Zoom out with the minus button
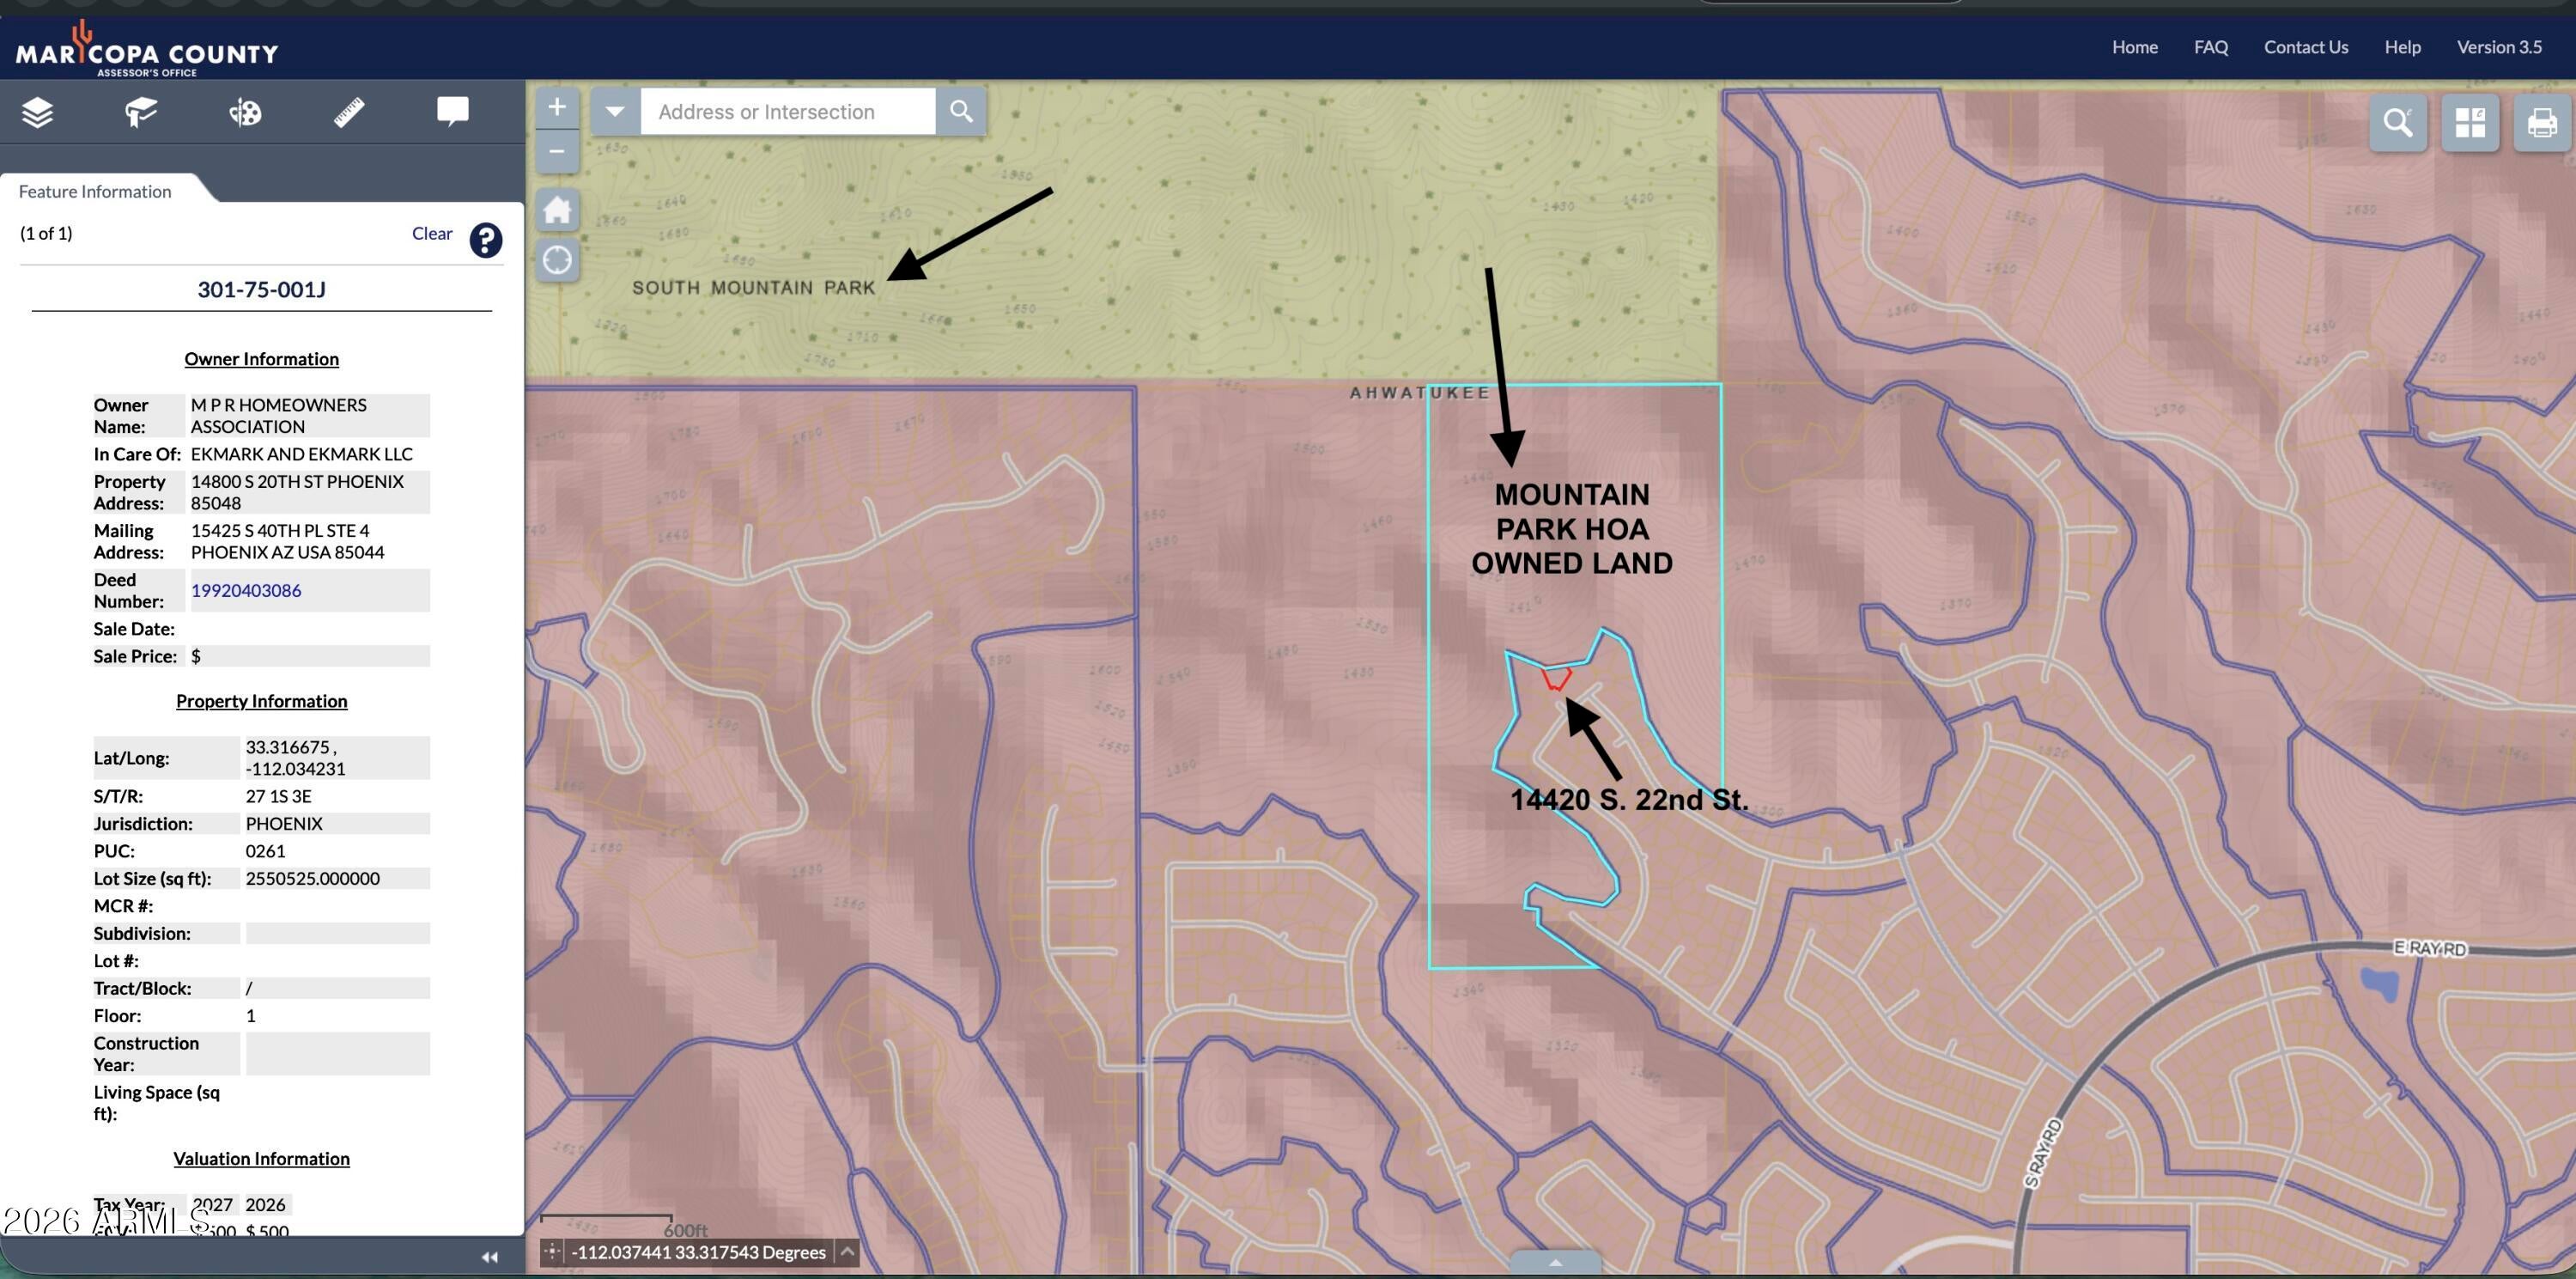This screenshot has height=1279, width=2576. coord(557,152)
